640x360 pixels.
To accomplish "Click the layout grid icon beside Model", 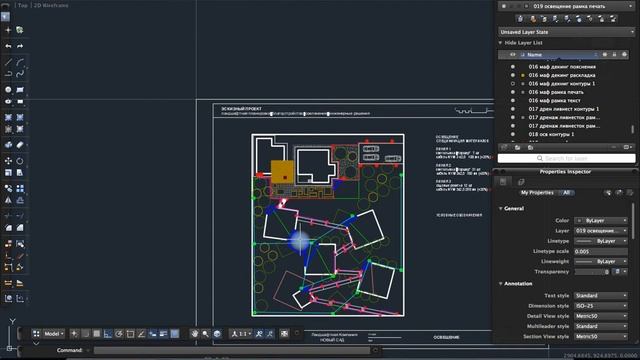I will [36, 333].
